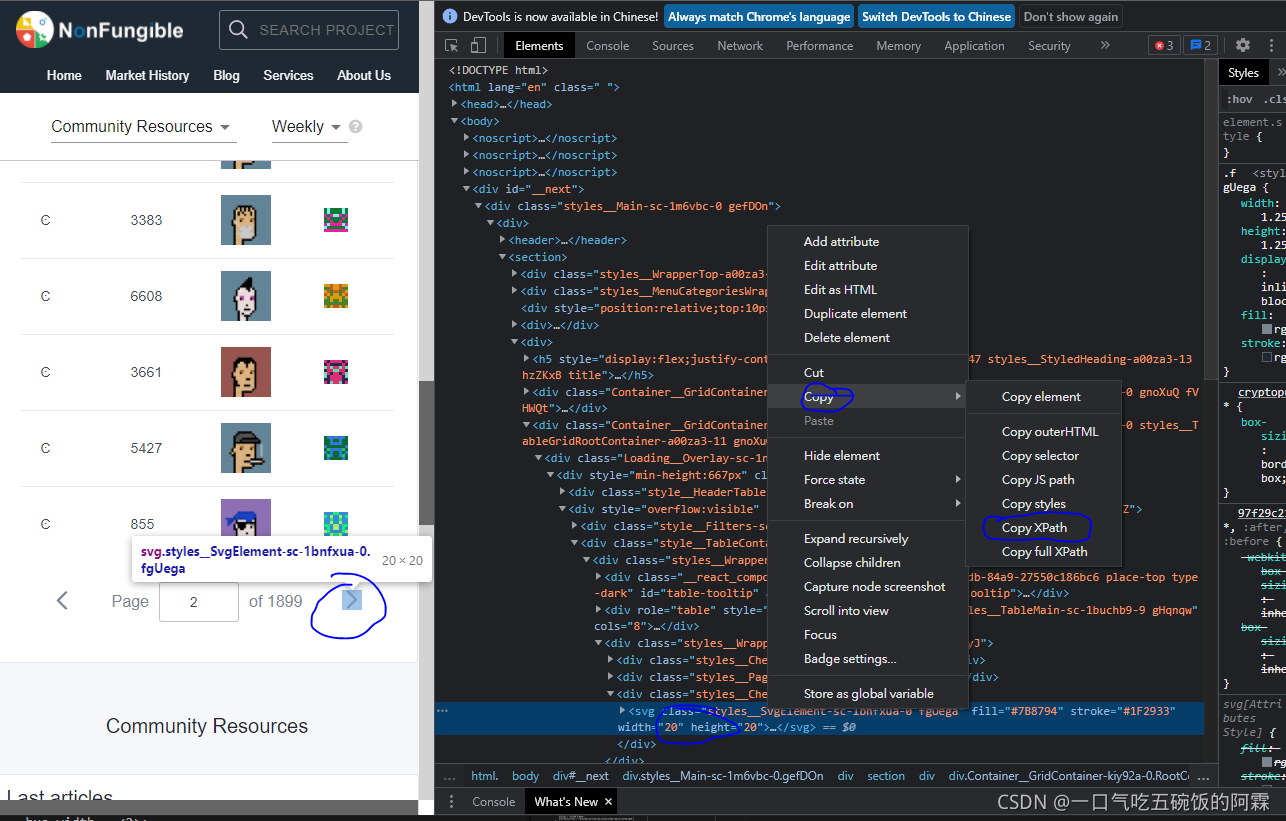1286x821 pixels.
Task: Go to next page arrow in pagination
Action: click(x=351, y=600)
